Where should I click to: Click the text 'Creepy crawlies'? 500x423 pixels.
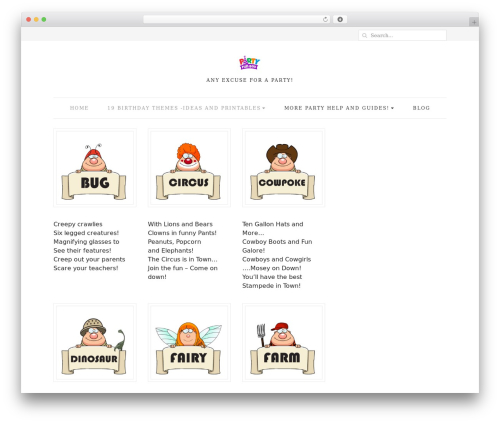pyautogui.click(x=78, y=224)
